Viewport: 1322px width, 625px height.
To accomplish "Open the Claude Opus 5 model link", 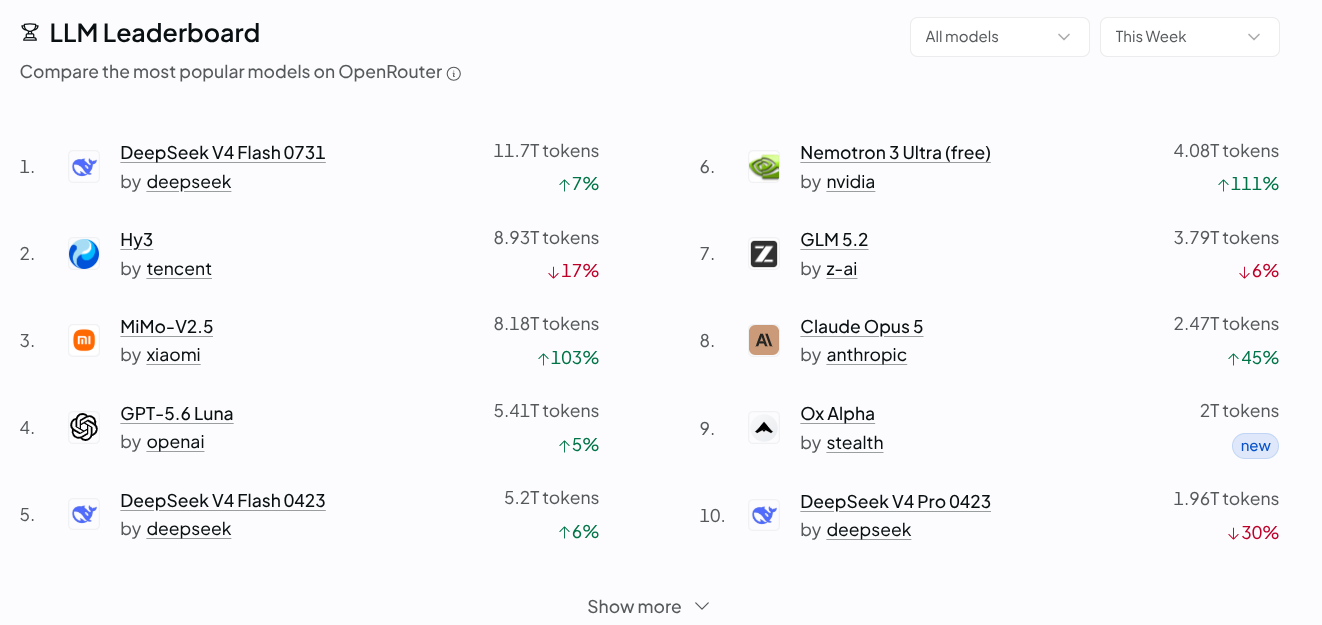I will 861,327.
